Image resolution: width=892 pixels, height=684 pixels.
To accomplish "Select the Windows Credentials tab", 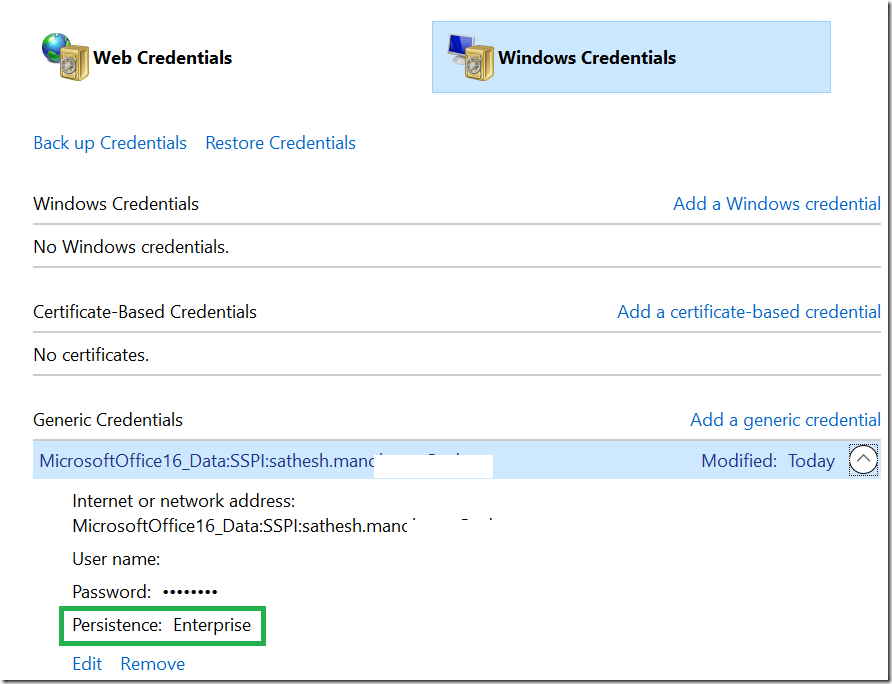I will pos(631,57).
